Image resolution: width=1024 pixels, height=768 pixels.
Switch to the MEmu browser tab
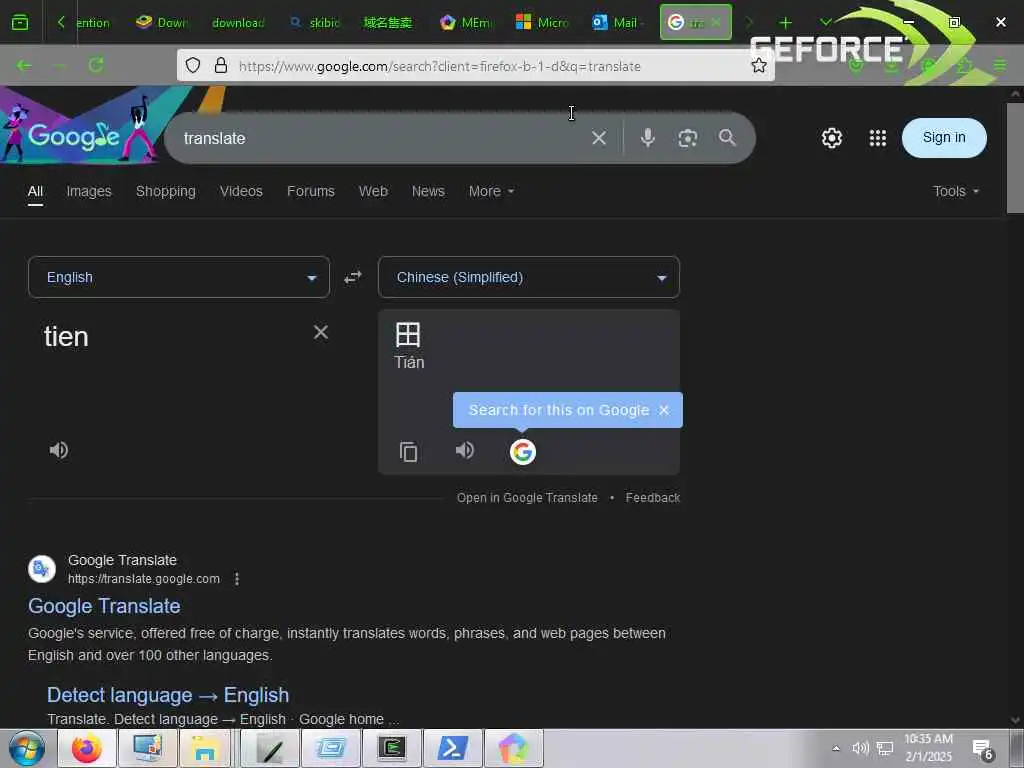(468, 23)
